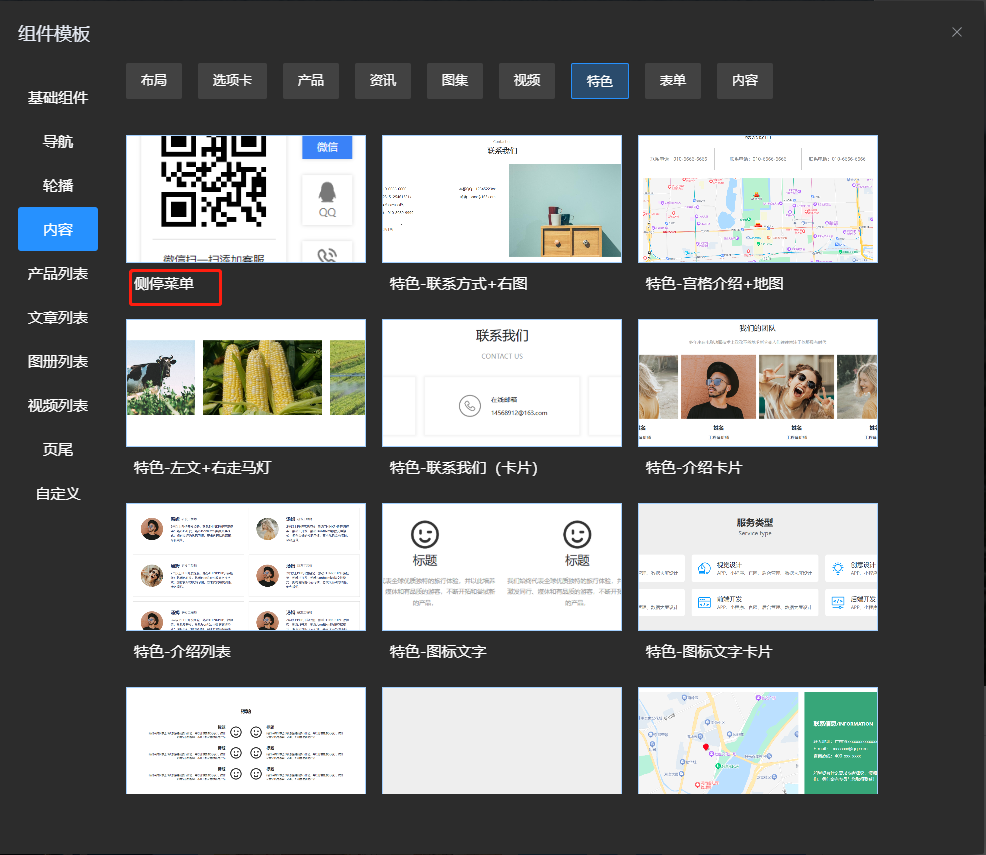
Task: Switch to the 布局 filter tab
Action: click(154, 80)
